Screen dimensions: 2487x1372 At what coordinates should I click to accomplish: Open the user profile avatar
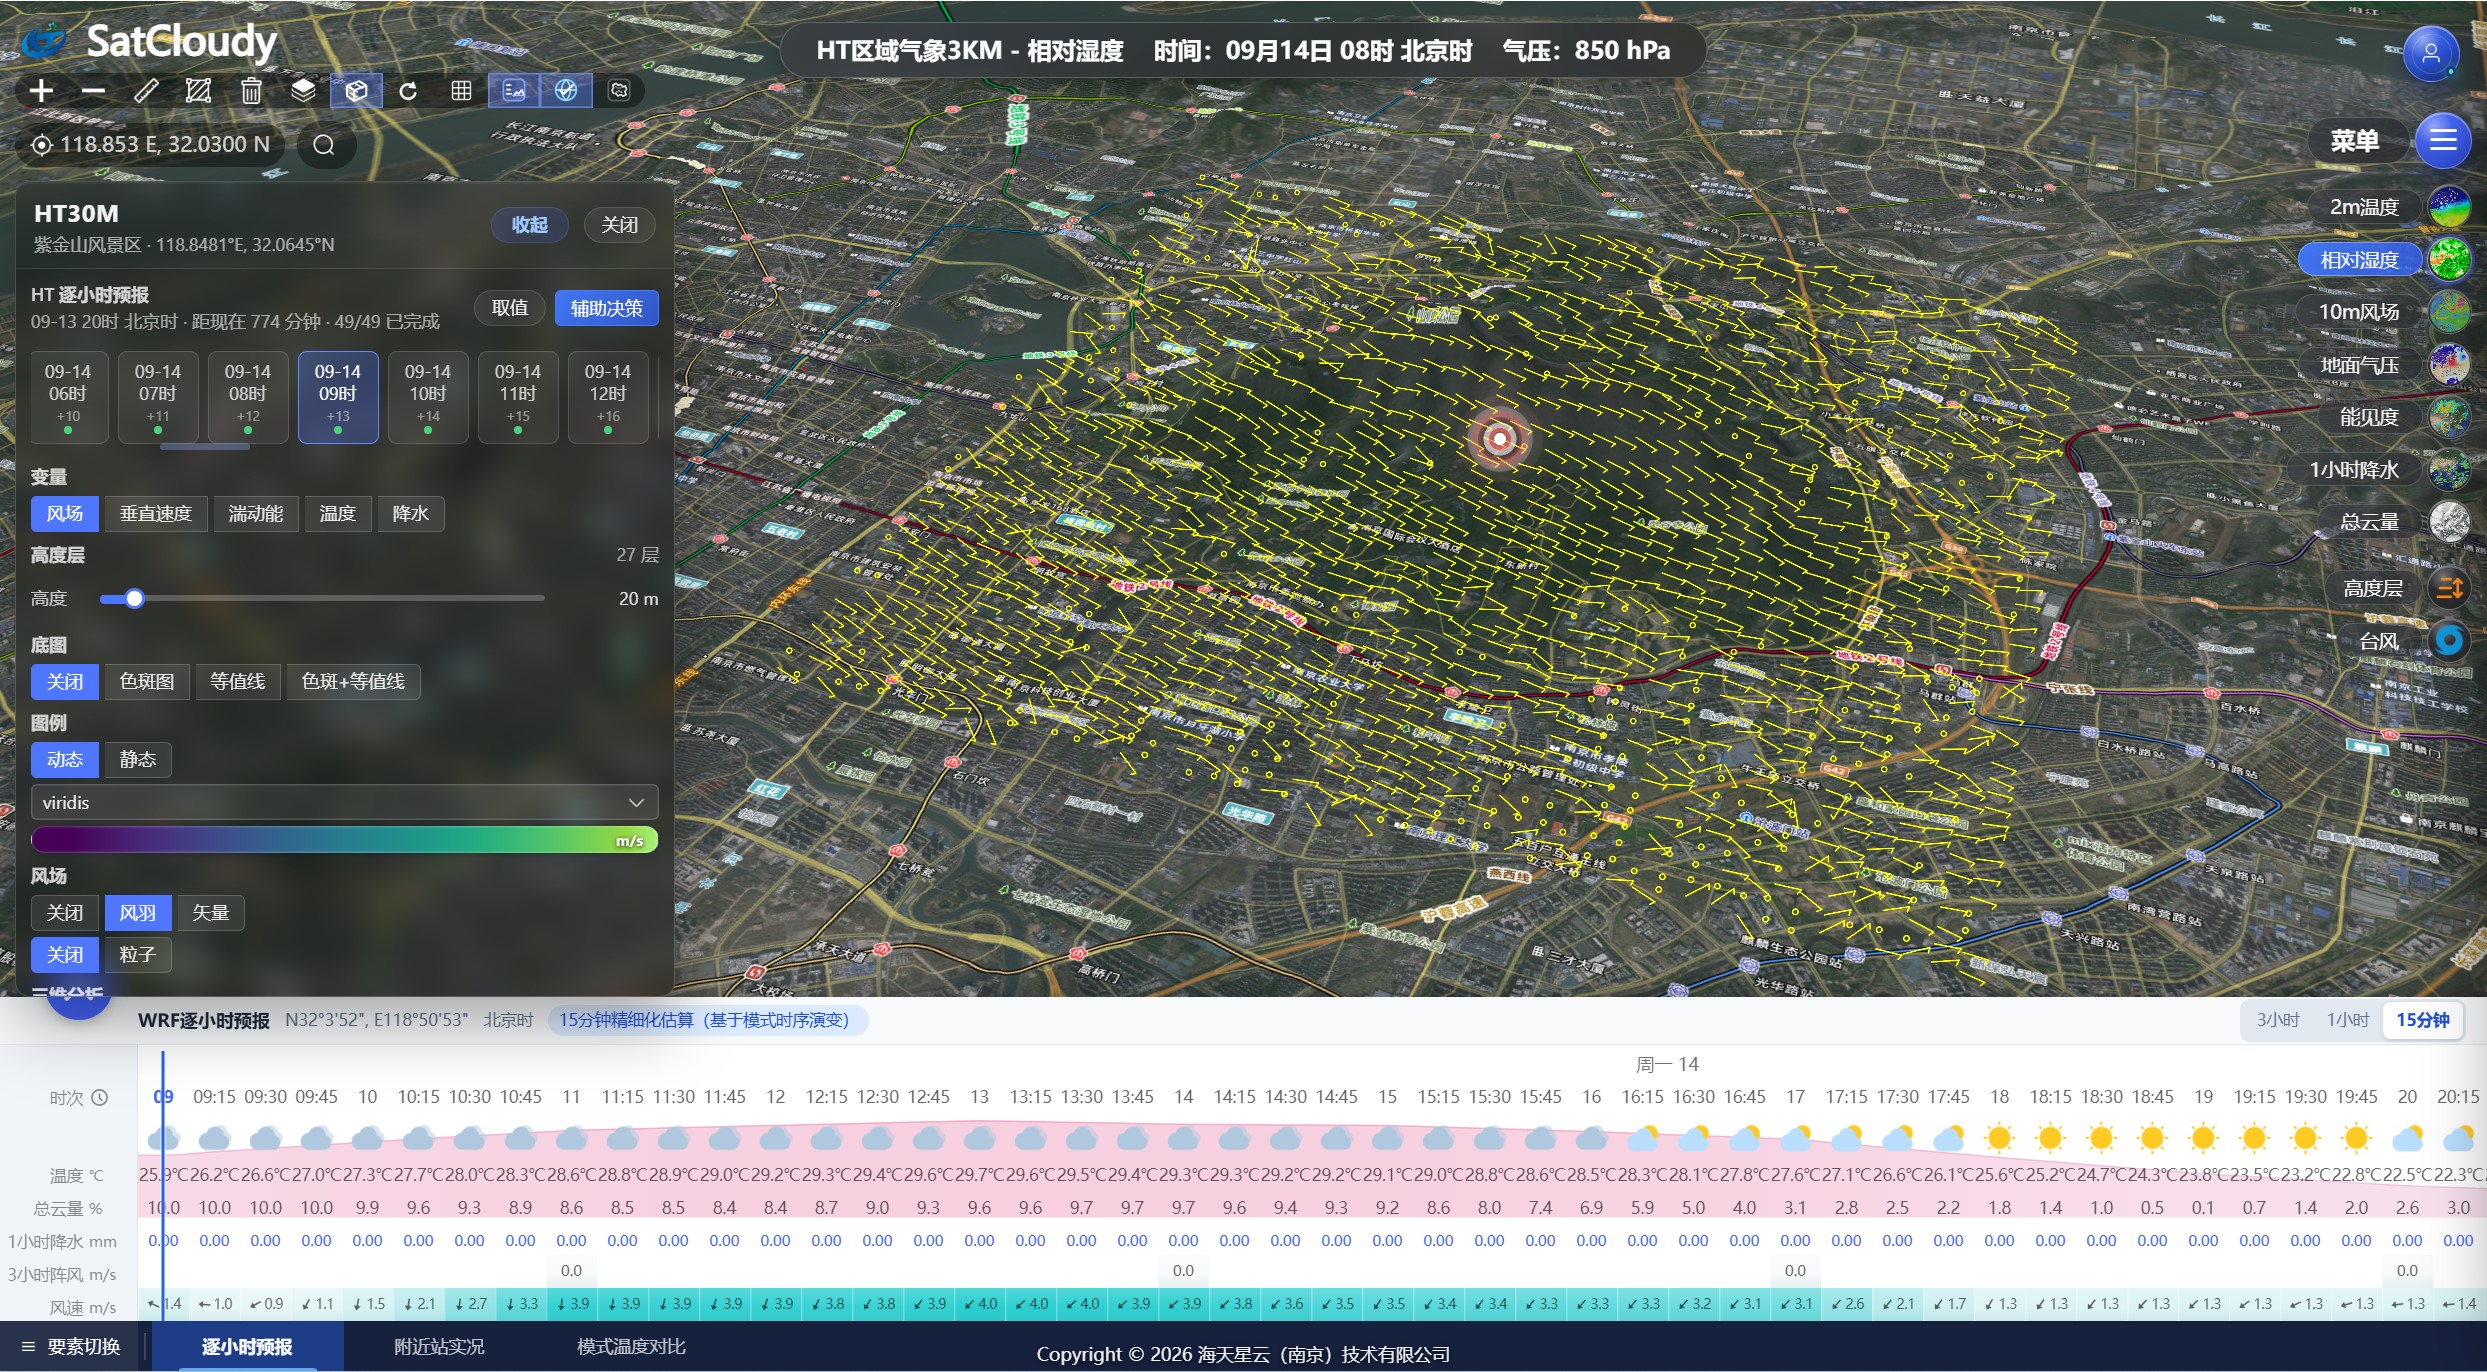(2431, 52)
